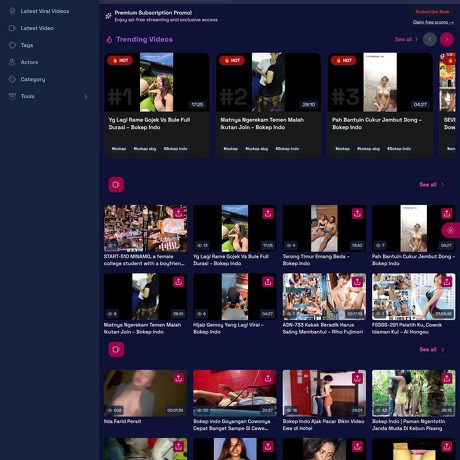Click share icon on ADN-733 video
The width and height of the screenshot is (460, 460).
[357, 282]
